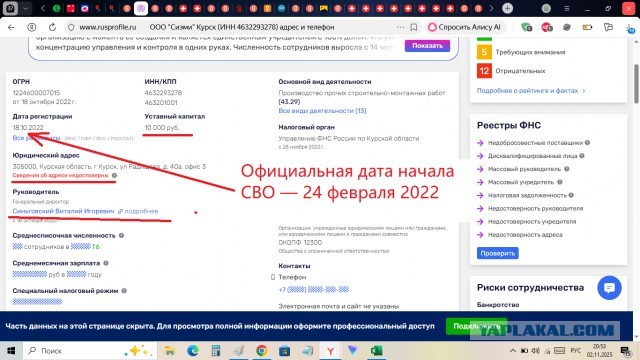Click the page vertical scrollbar thumb

636,84
